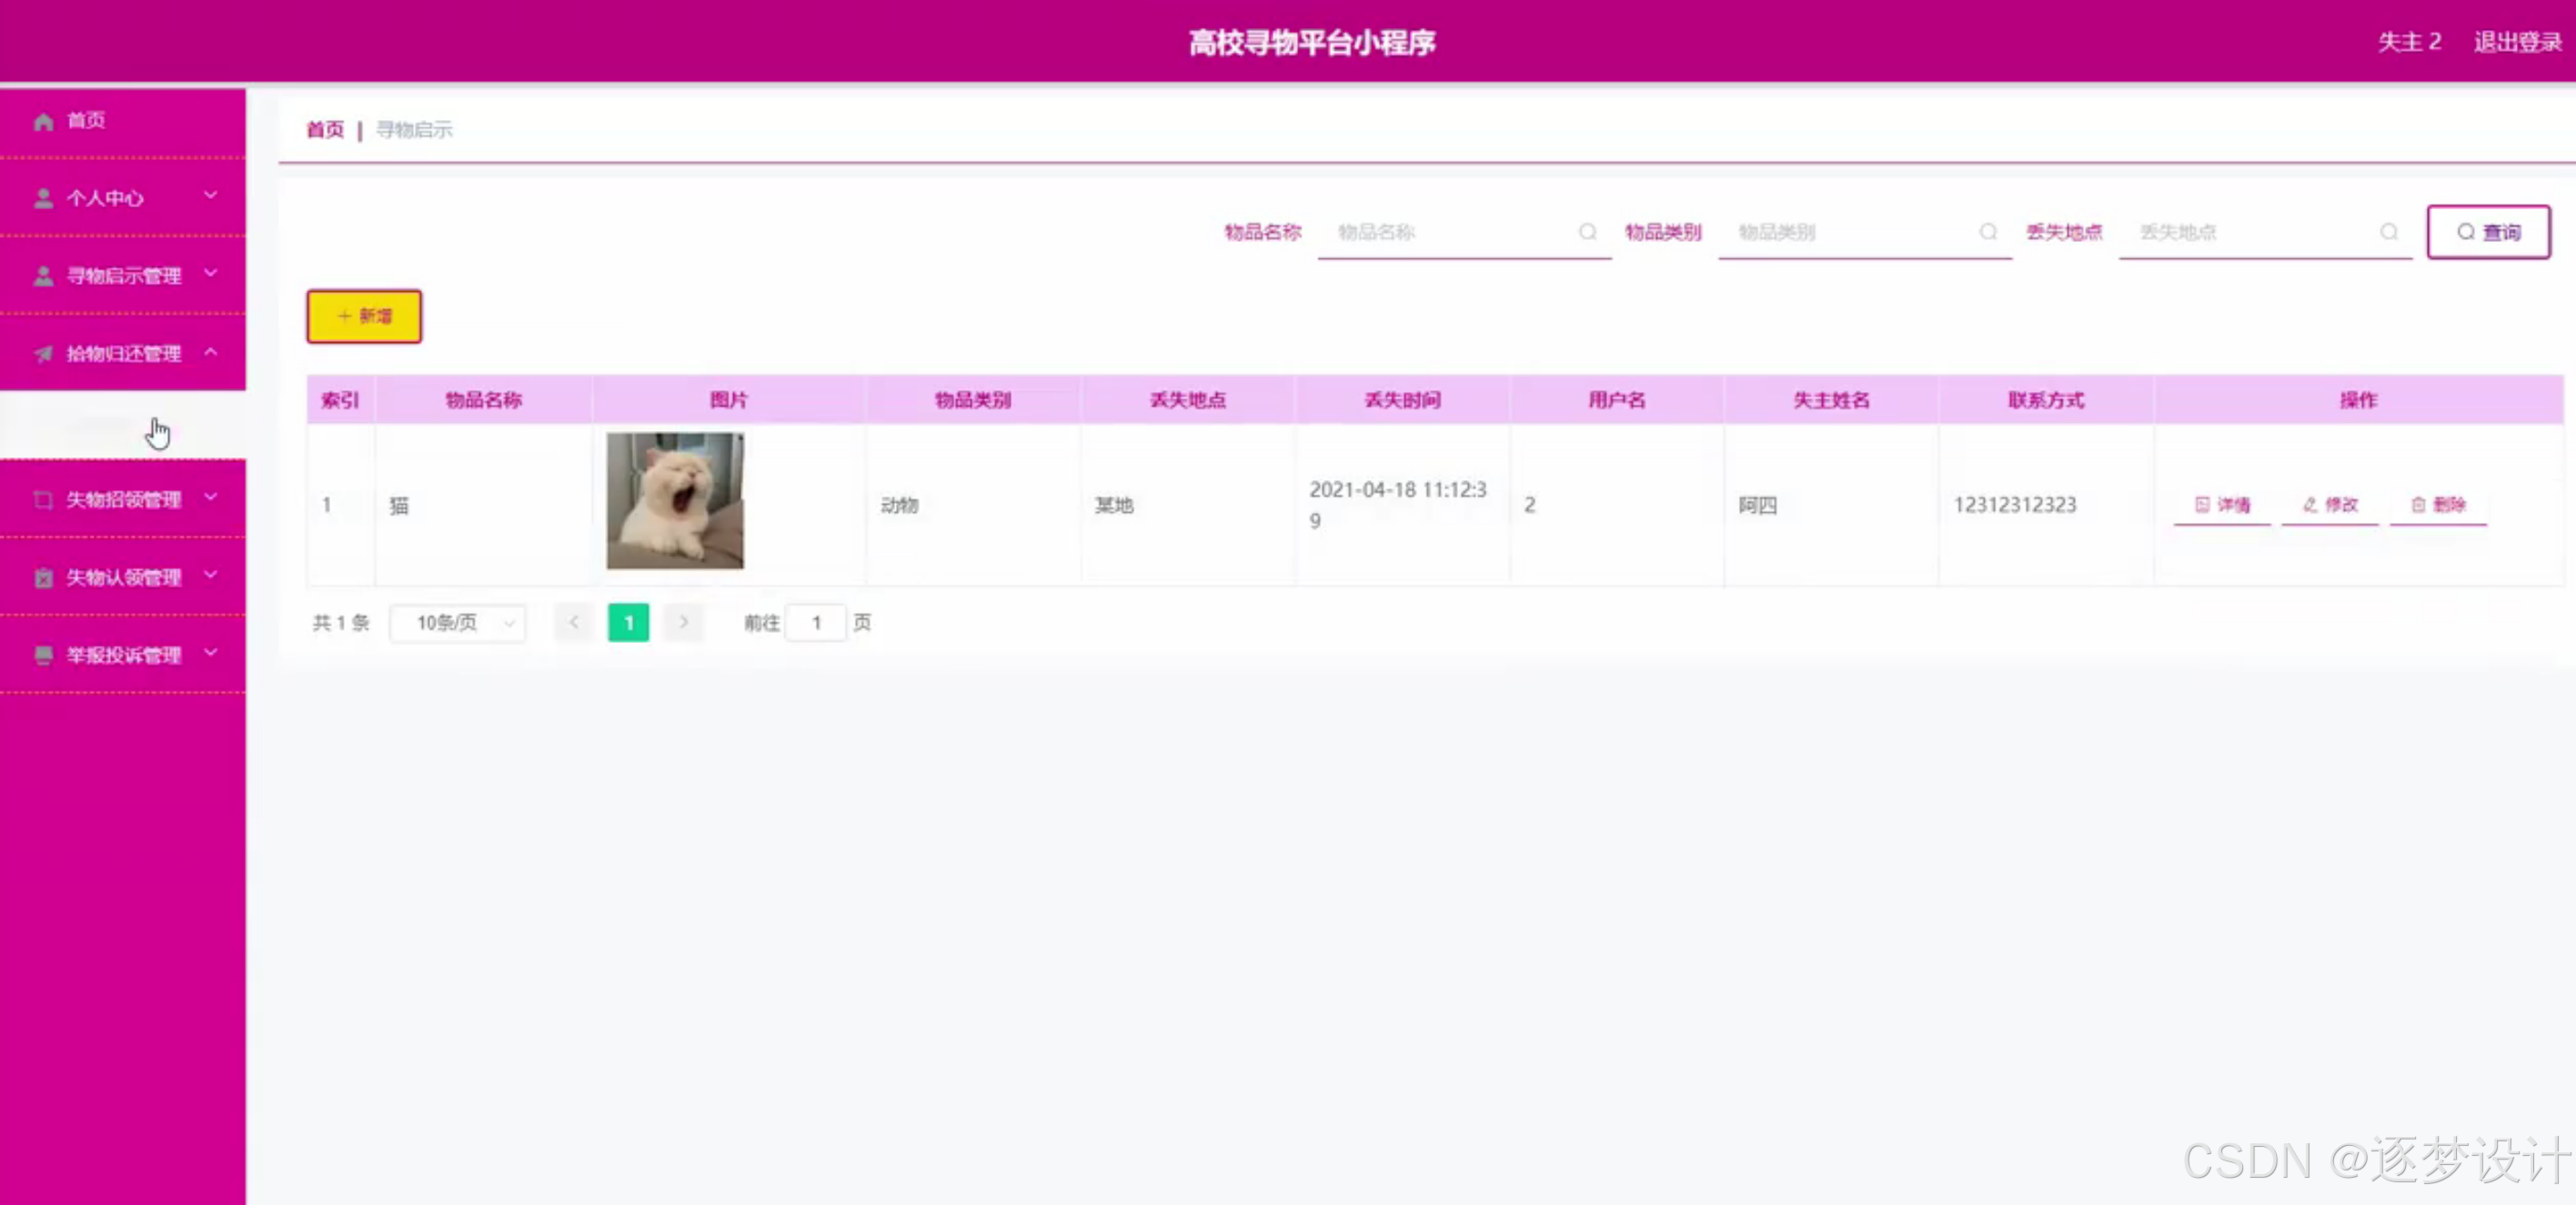The height and width of the screenshot is (1205, 2576).
Task: Open the 10条/页 page-size dropdown
Action: 457,622
